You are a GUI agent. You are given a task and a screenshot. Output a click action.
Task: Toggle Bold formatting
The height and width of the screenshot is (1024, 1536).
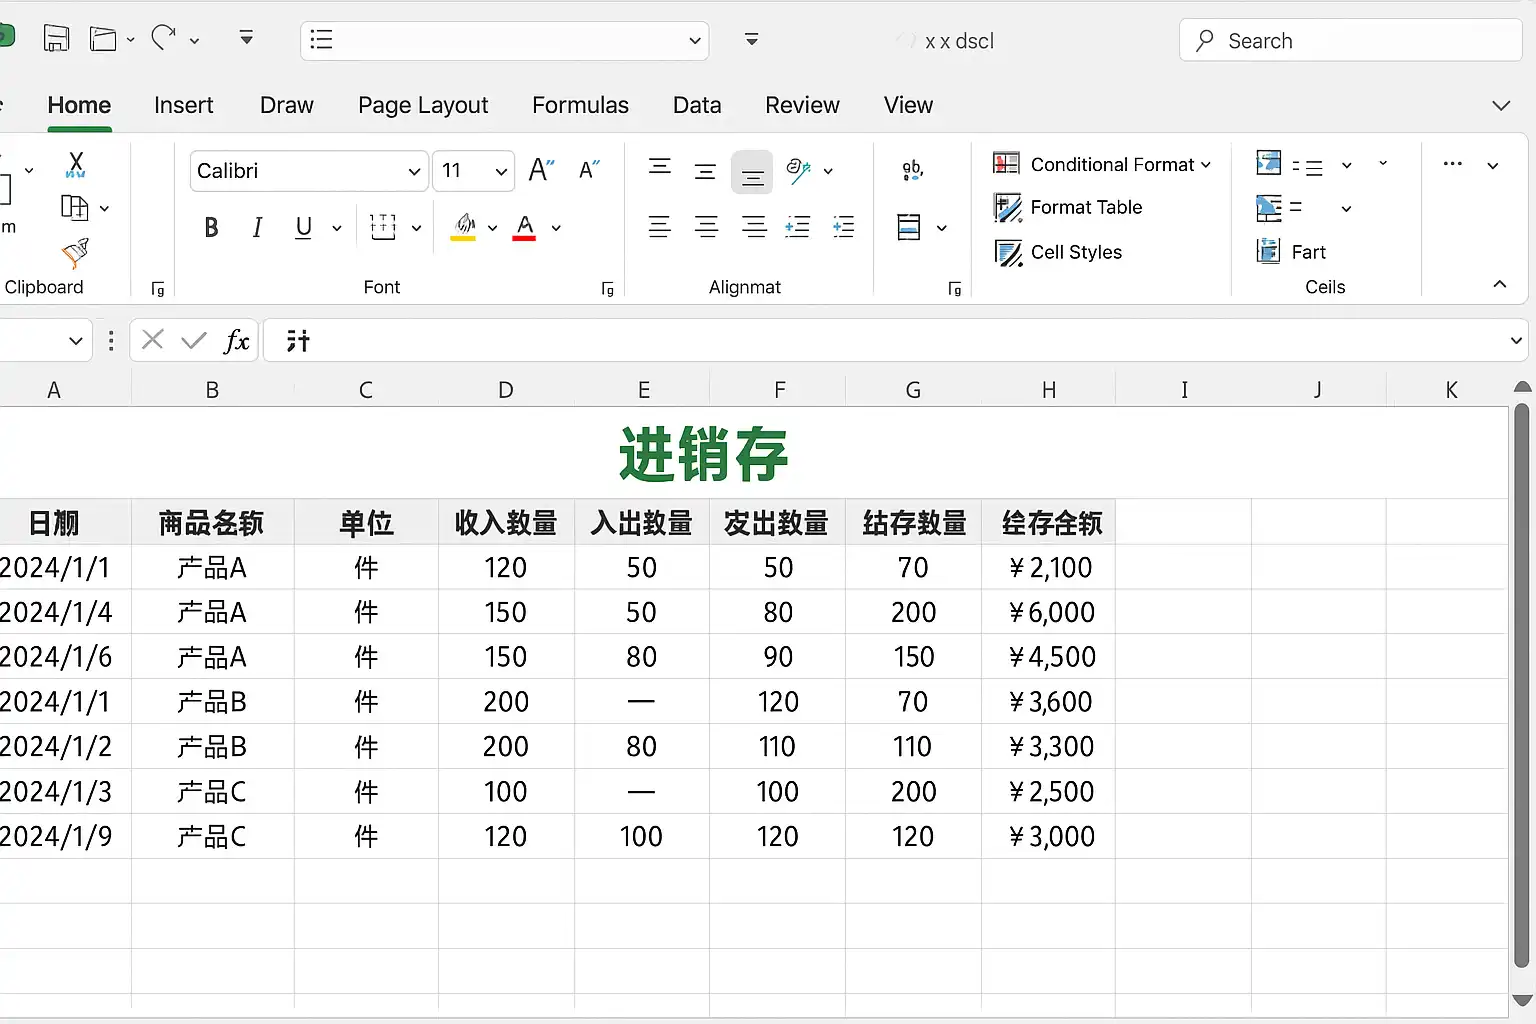coord(211,228)
